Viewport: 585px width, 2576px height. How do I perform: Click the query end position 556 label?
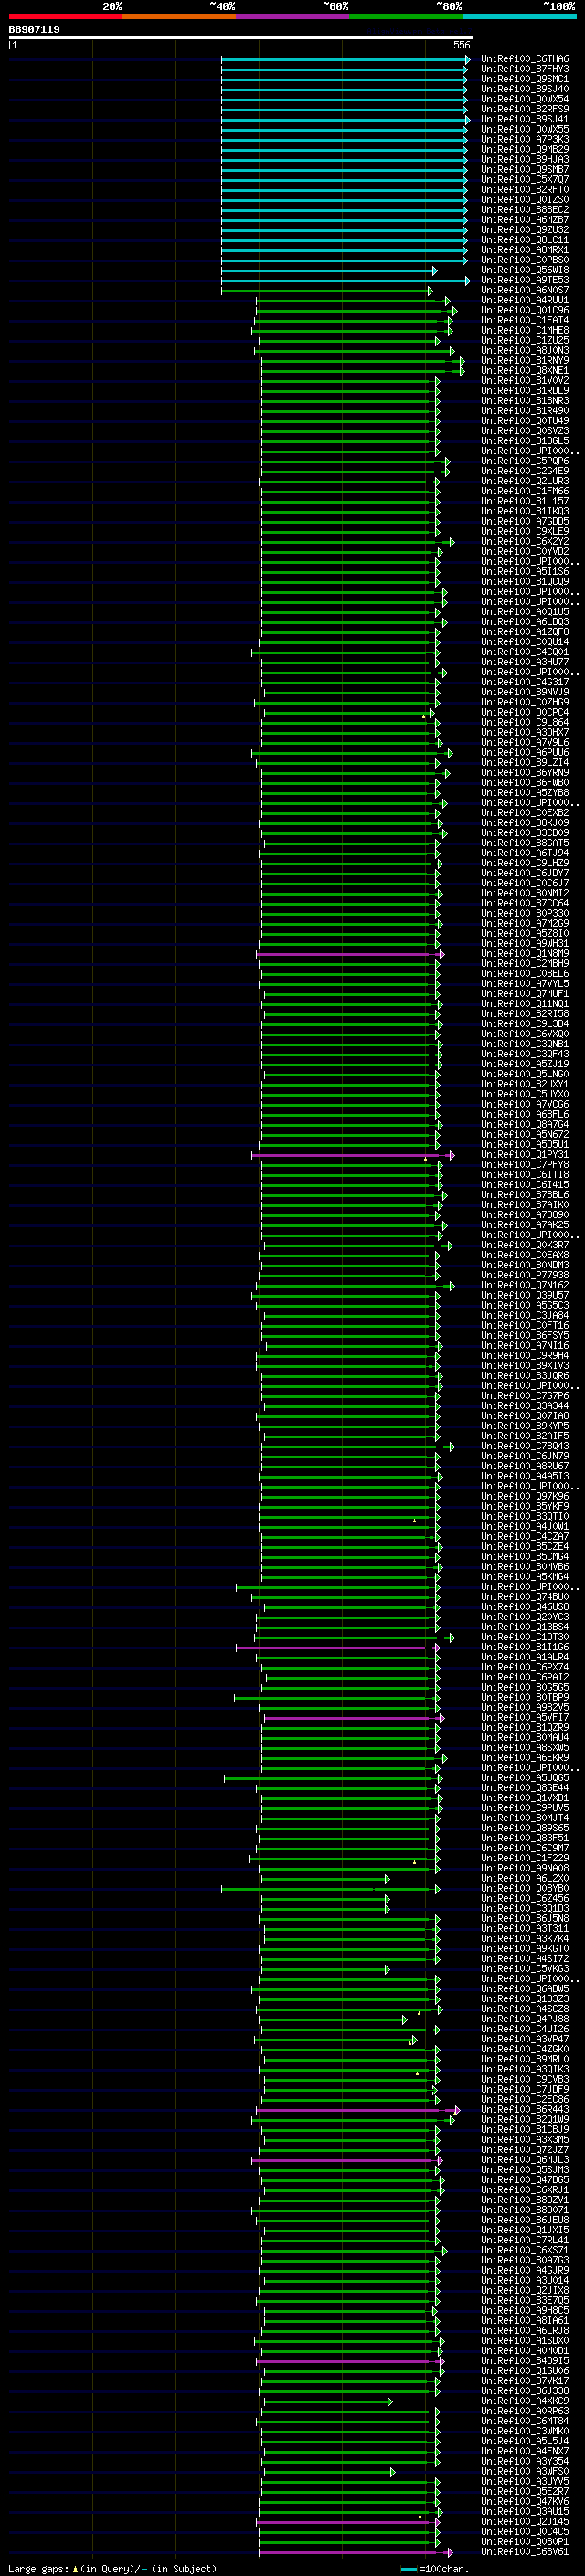click(x=461, y=45)
